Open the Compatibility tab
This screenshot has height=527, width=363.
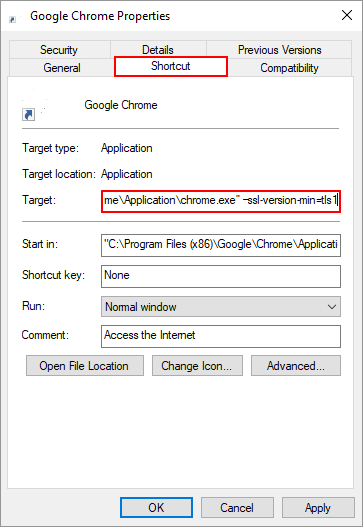(x=289, y=68)
